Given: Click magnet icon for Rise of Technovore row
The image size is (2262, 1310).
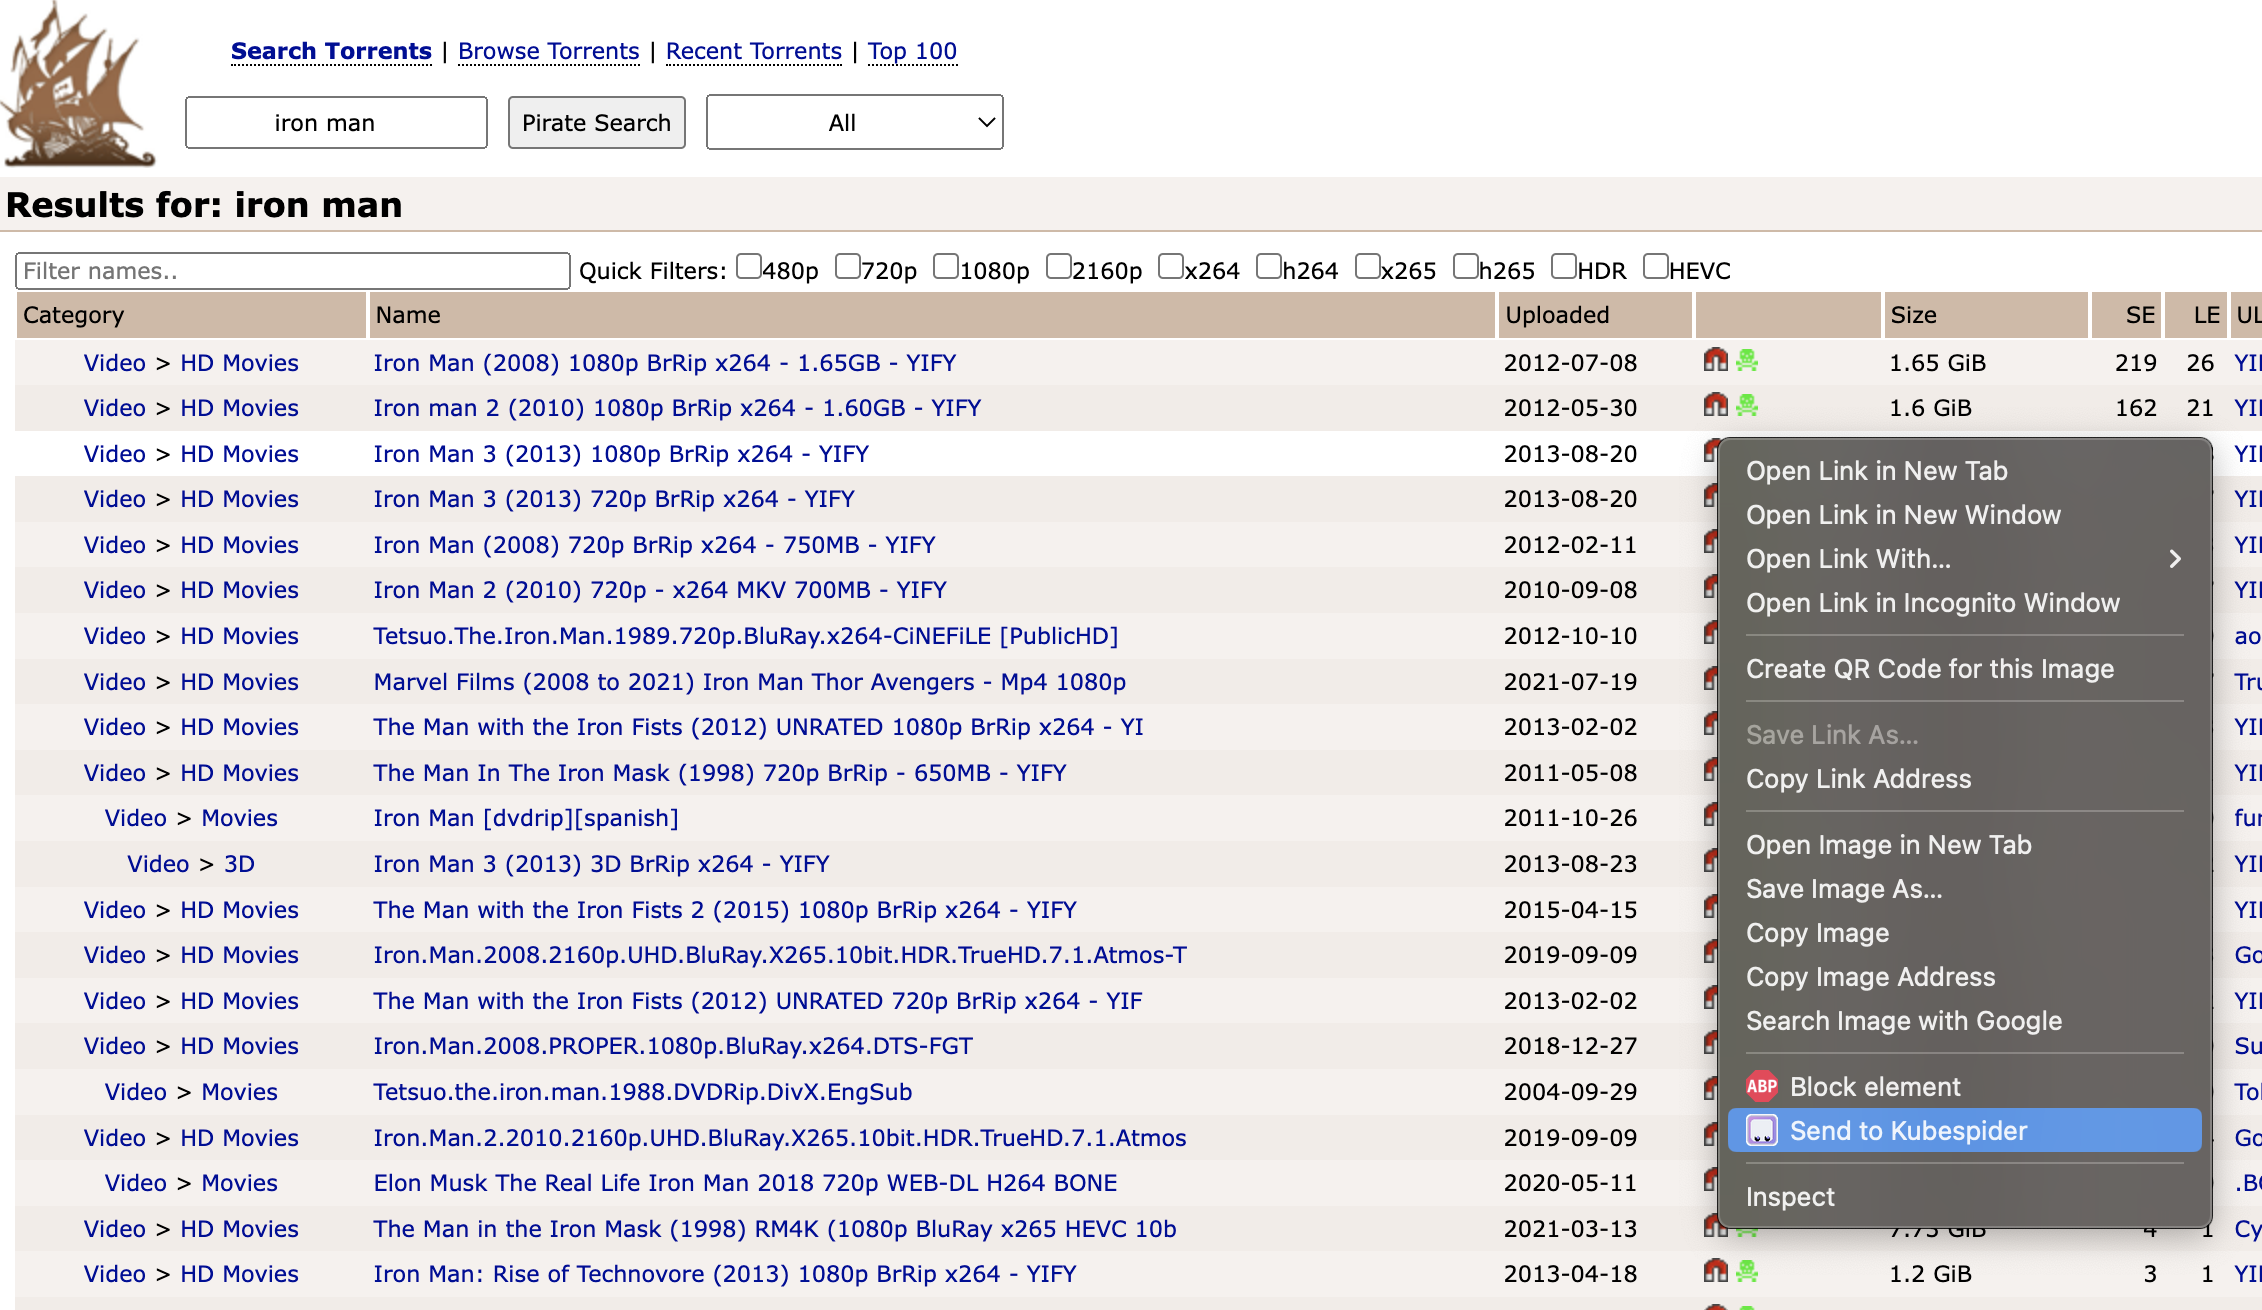Looking at the screenshot, I should [x=1715, y=1271].
